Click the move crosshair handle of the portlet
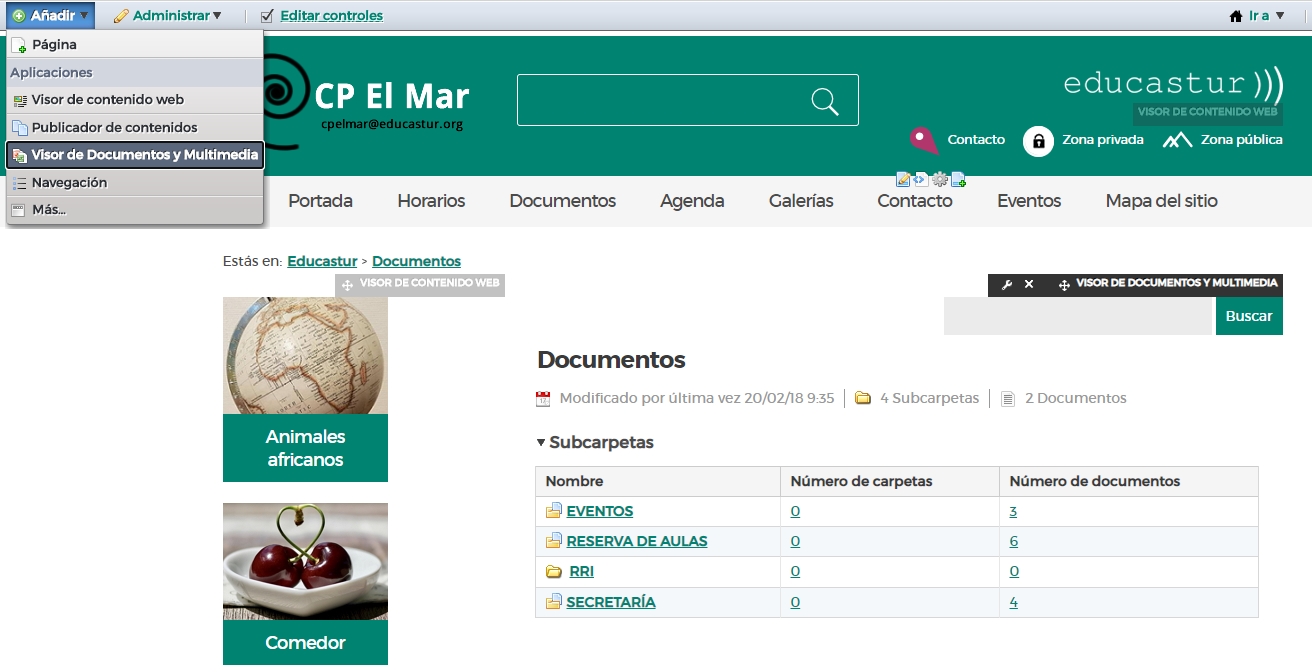The image size is (1312, 672). tap(1064, 285)
